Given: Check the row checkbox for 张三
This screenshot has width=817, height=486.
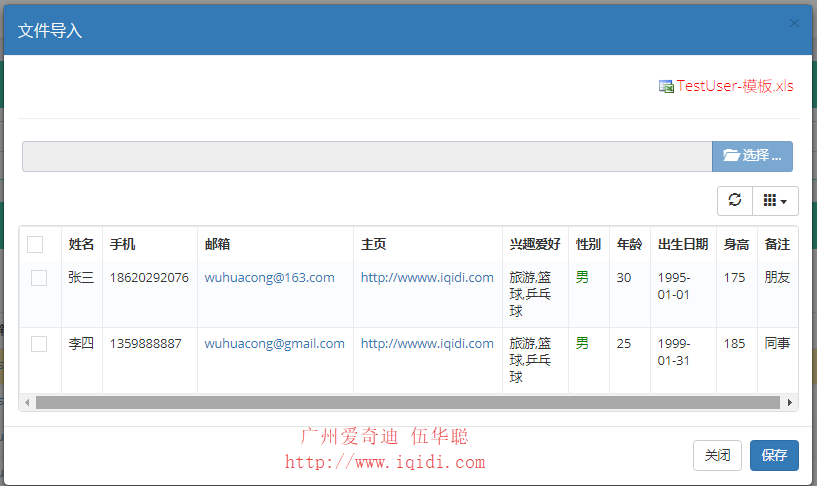Looking at the screenshot, I should (39, 278).
